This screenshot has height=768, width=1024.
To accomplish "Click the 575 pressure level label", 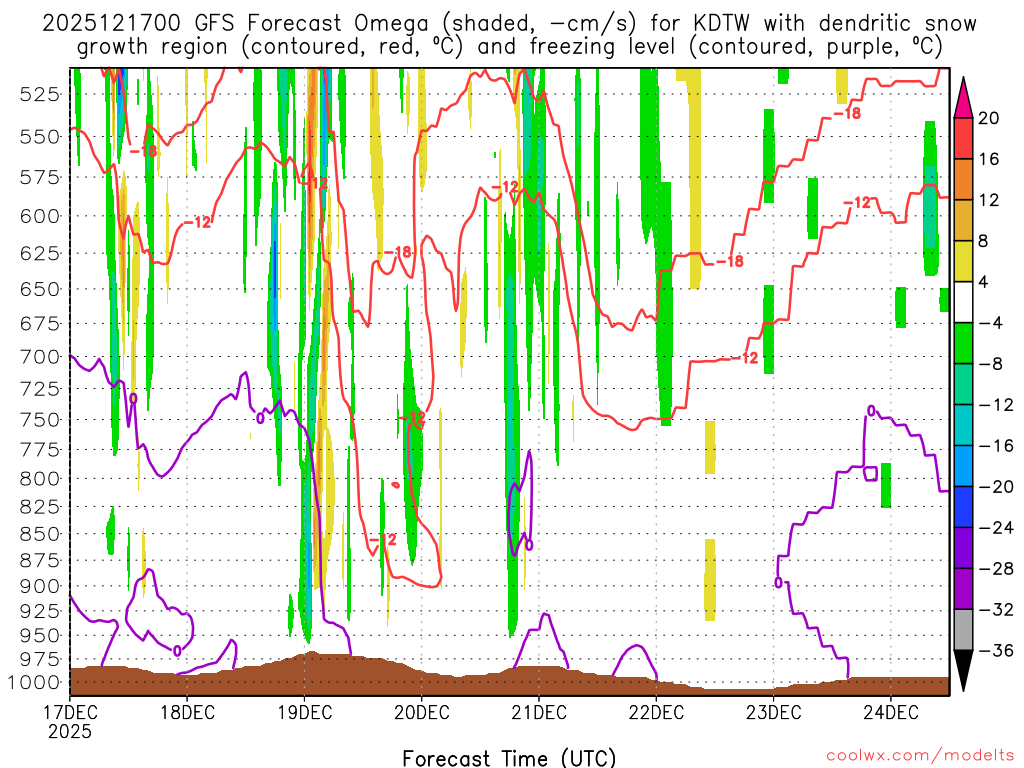I will 39,177.
